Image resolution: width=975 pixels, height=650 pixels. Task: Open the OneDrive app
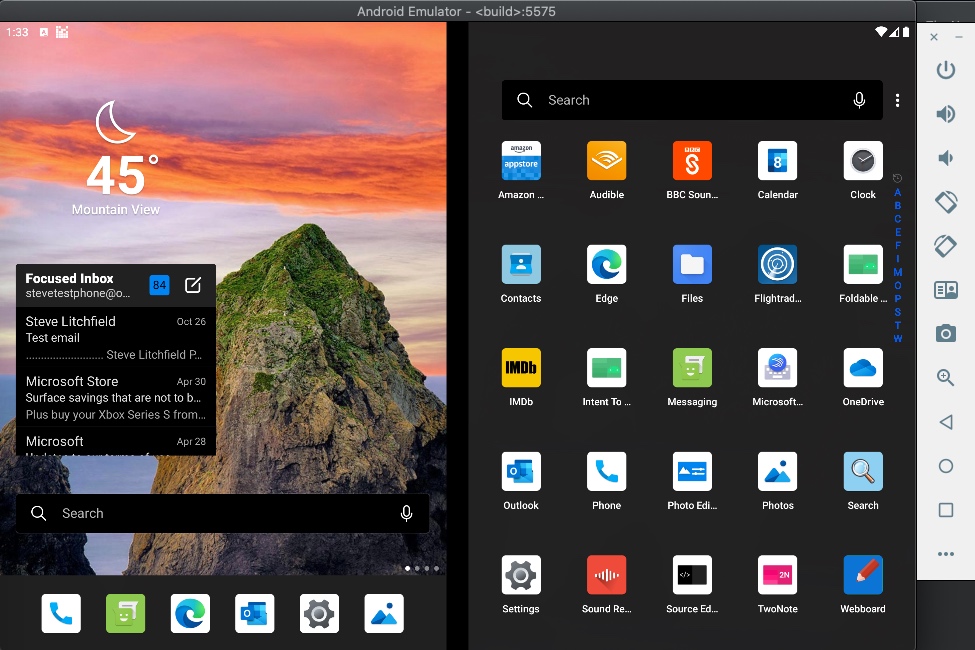click(863, 368)
